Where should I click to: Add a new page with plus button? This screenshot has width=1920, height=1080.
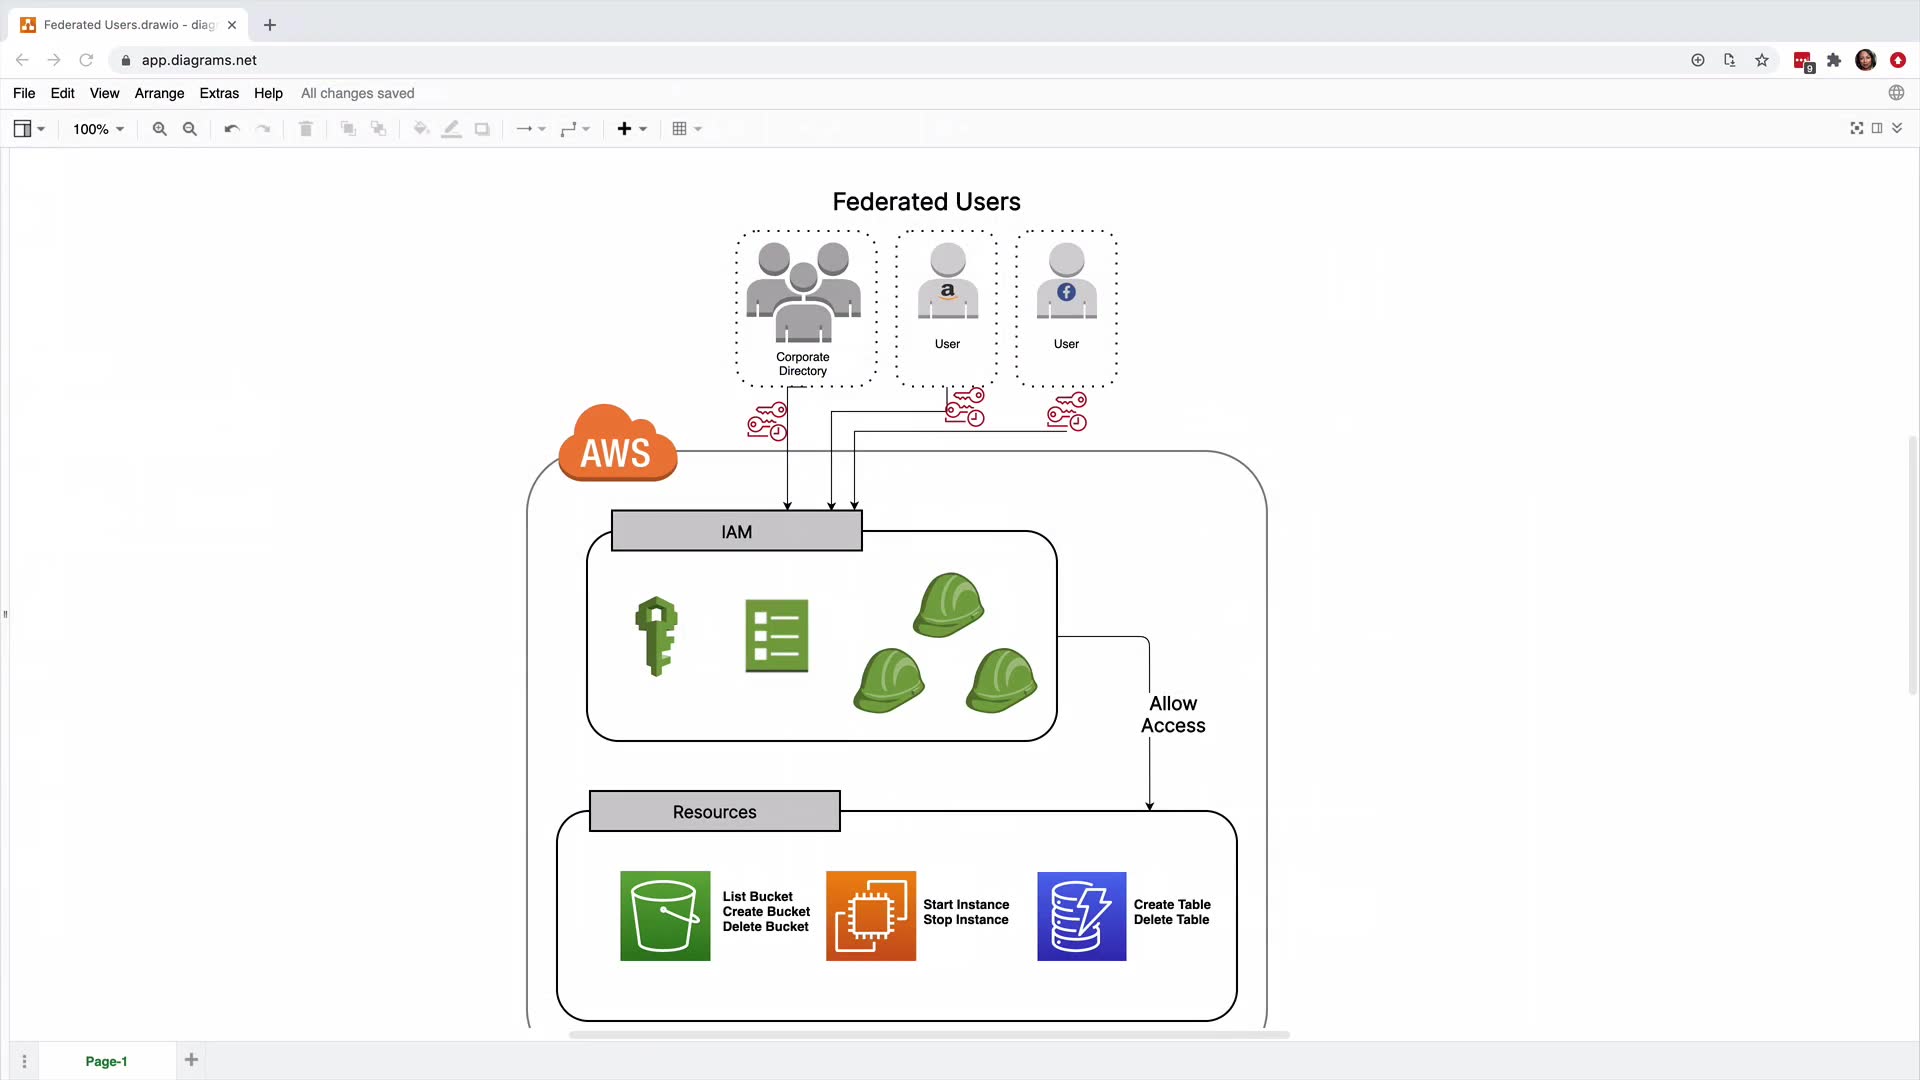(x=191, y=1060)
